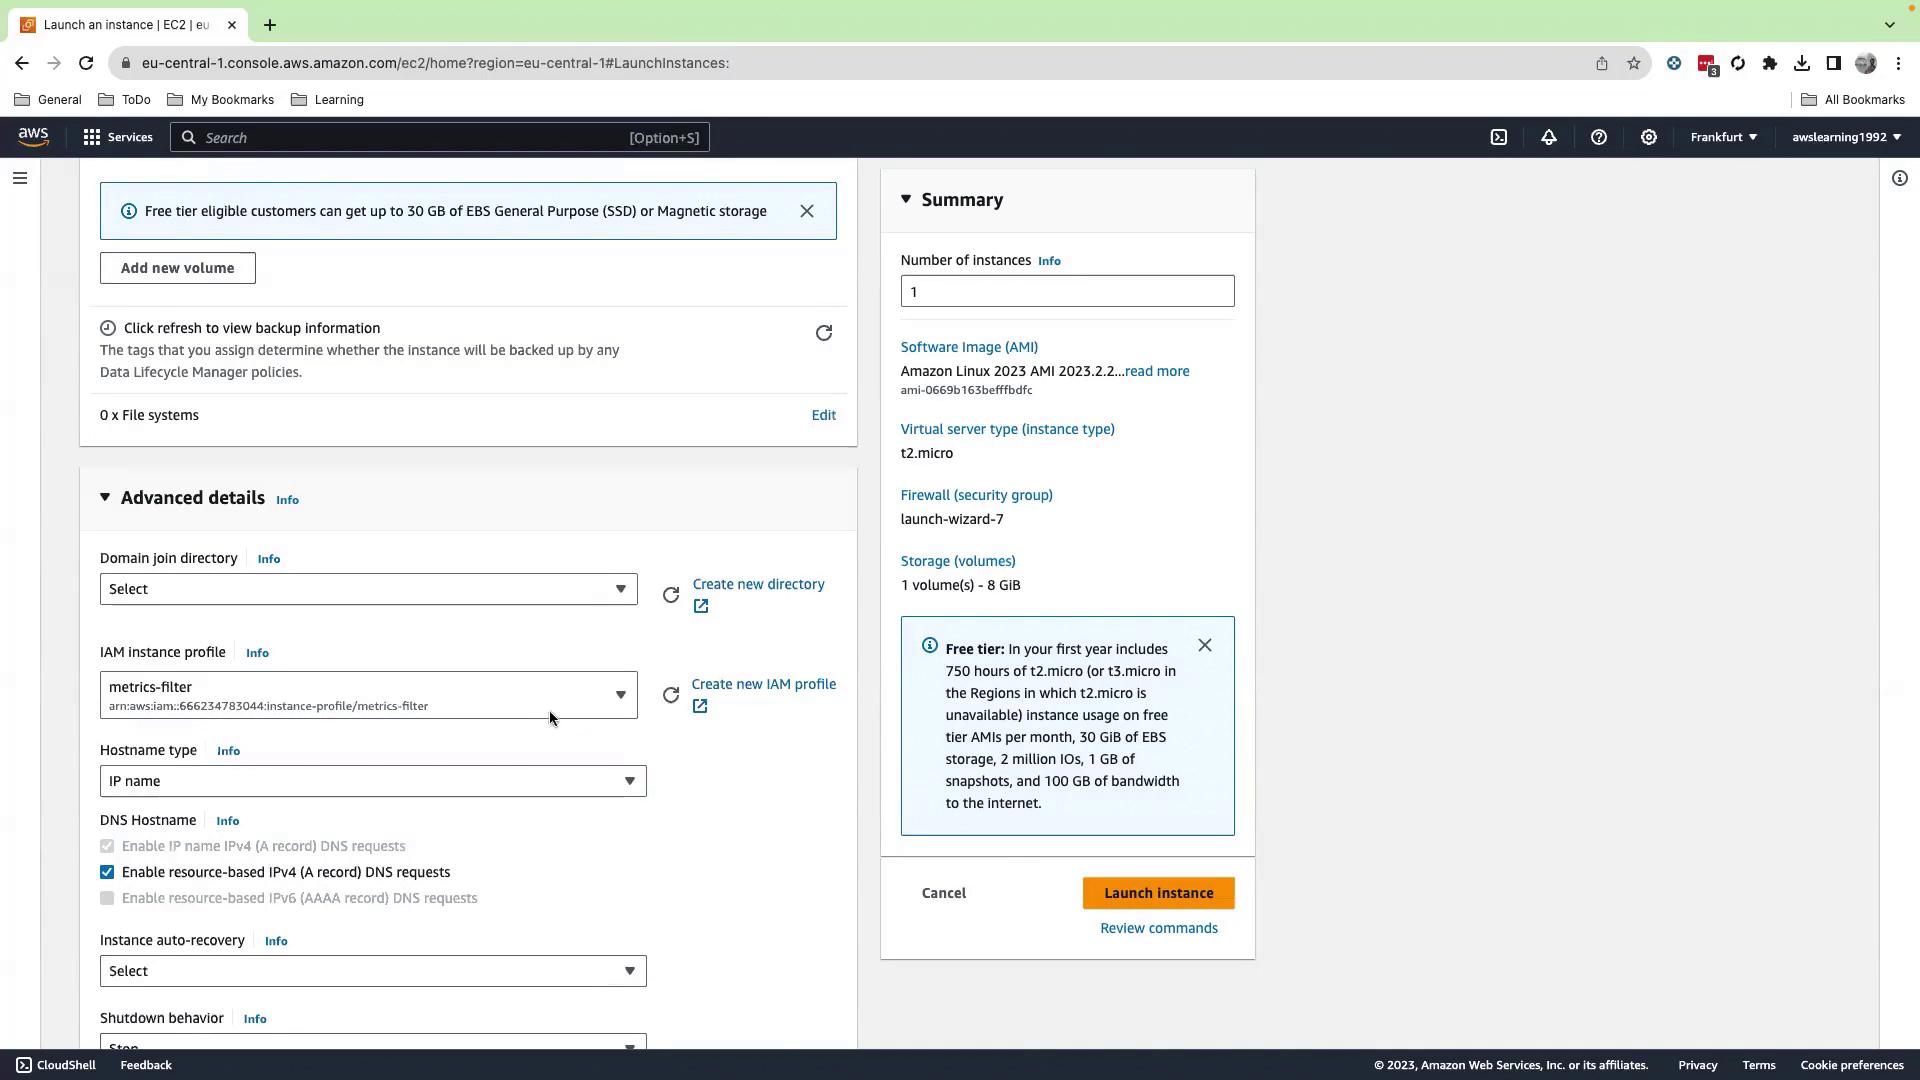
Task: Refresh the backup information
Action: pos(823,333)
